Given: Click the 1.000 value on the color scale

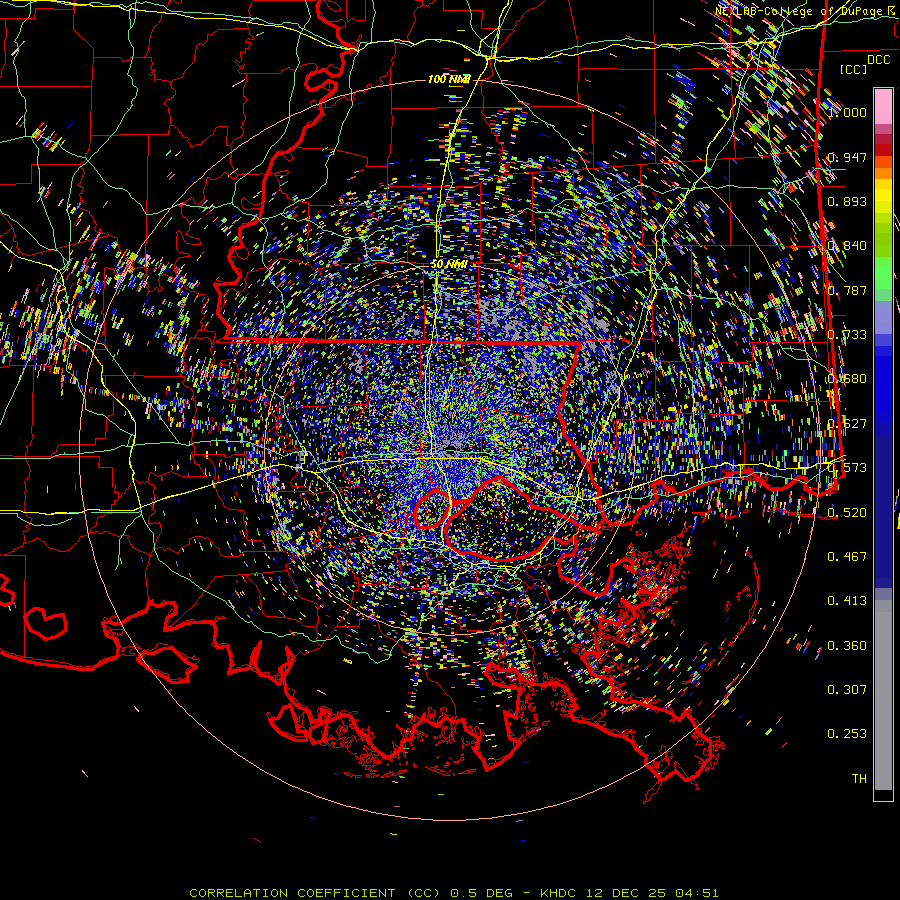Looking at the screenshot, I should click(847, 112).
